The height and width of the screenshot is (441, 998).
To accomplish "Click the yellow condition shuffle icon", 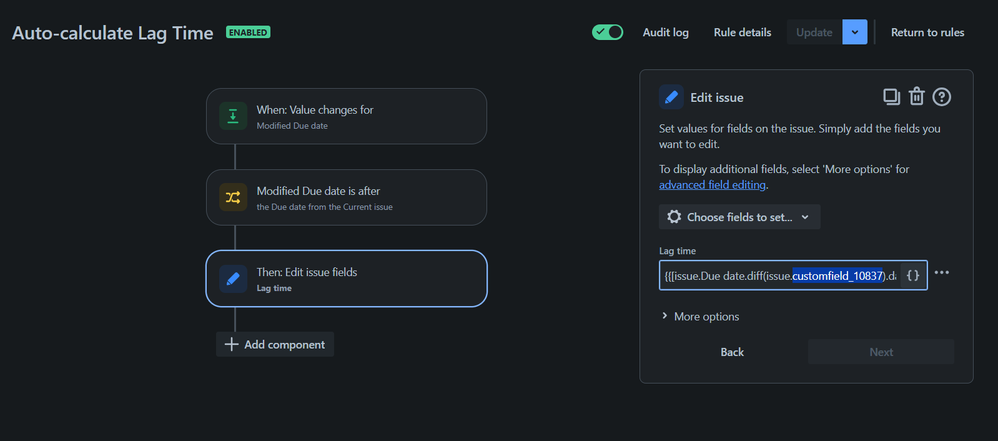I will coord(233,197).
